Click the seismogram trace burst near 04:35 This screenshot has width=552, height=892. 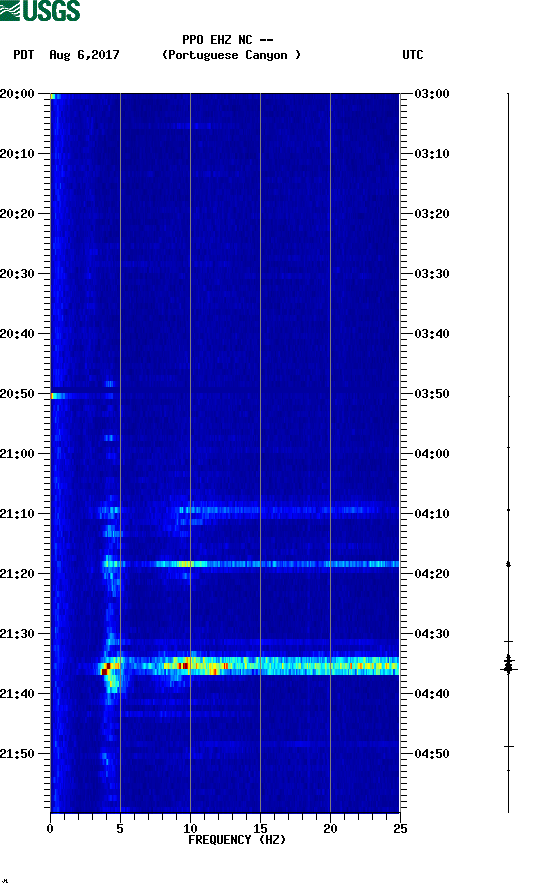pyautogui.click(x=508, y=664)
